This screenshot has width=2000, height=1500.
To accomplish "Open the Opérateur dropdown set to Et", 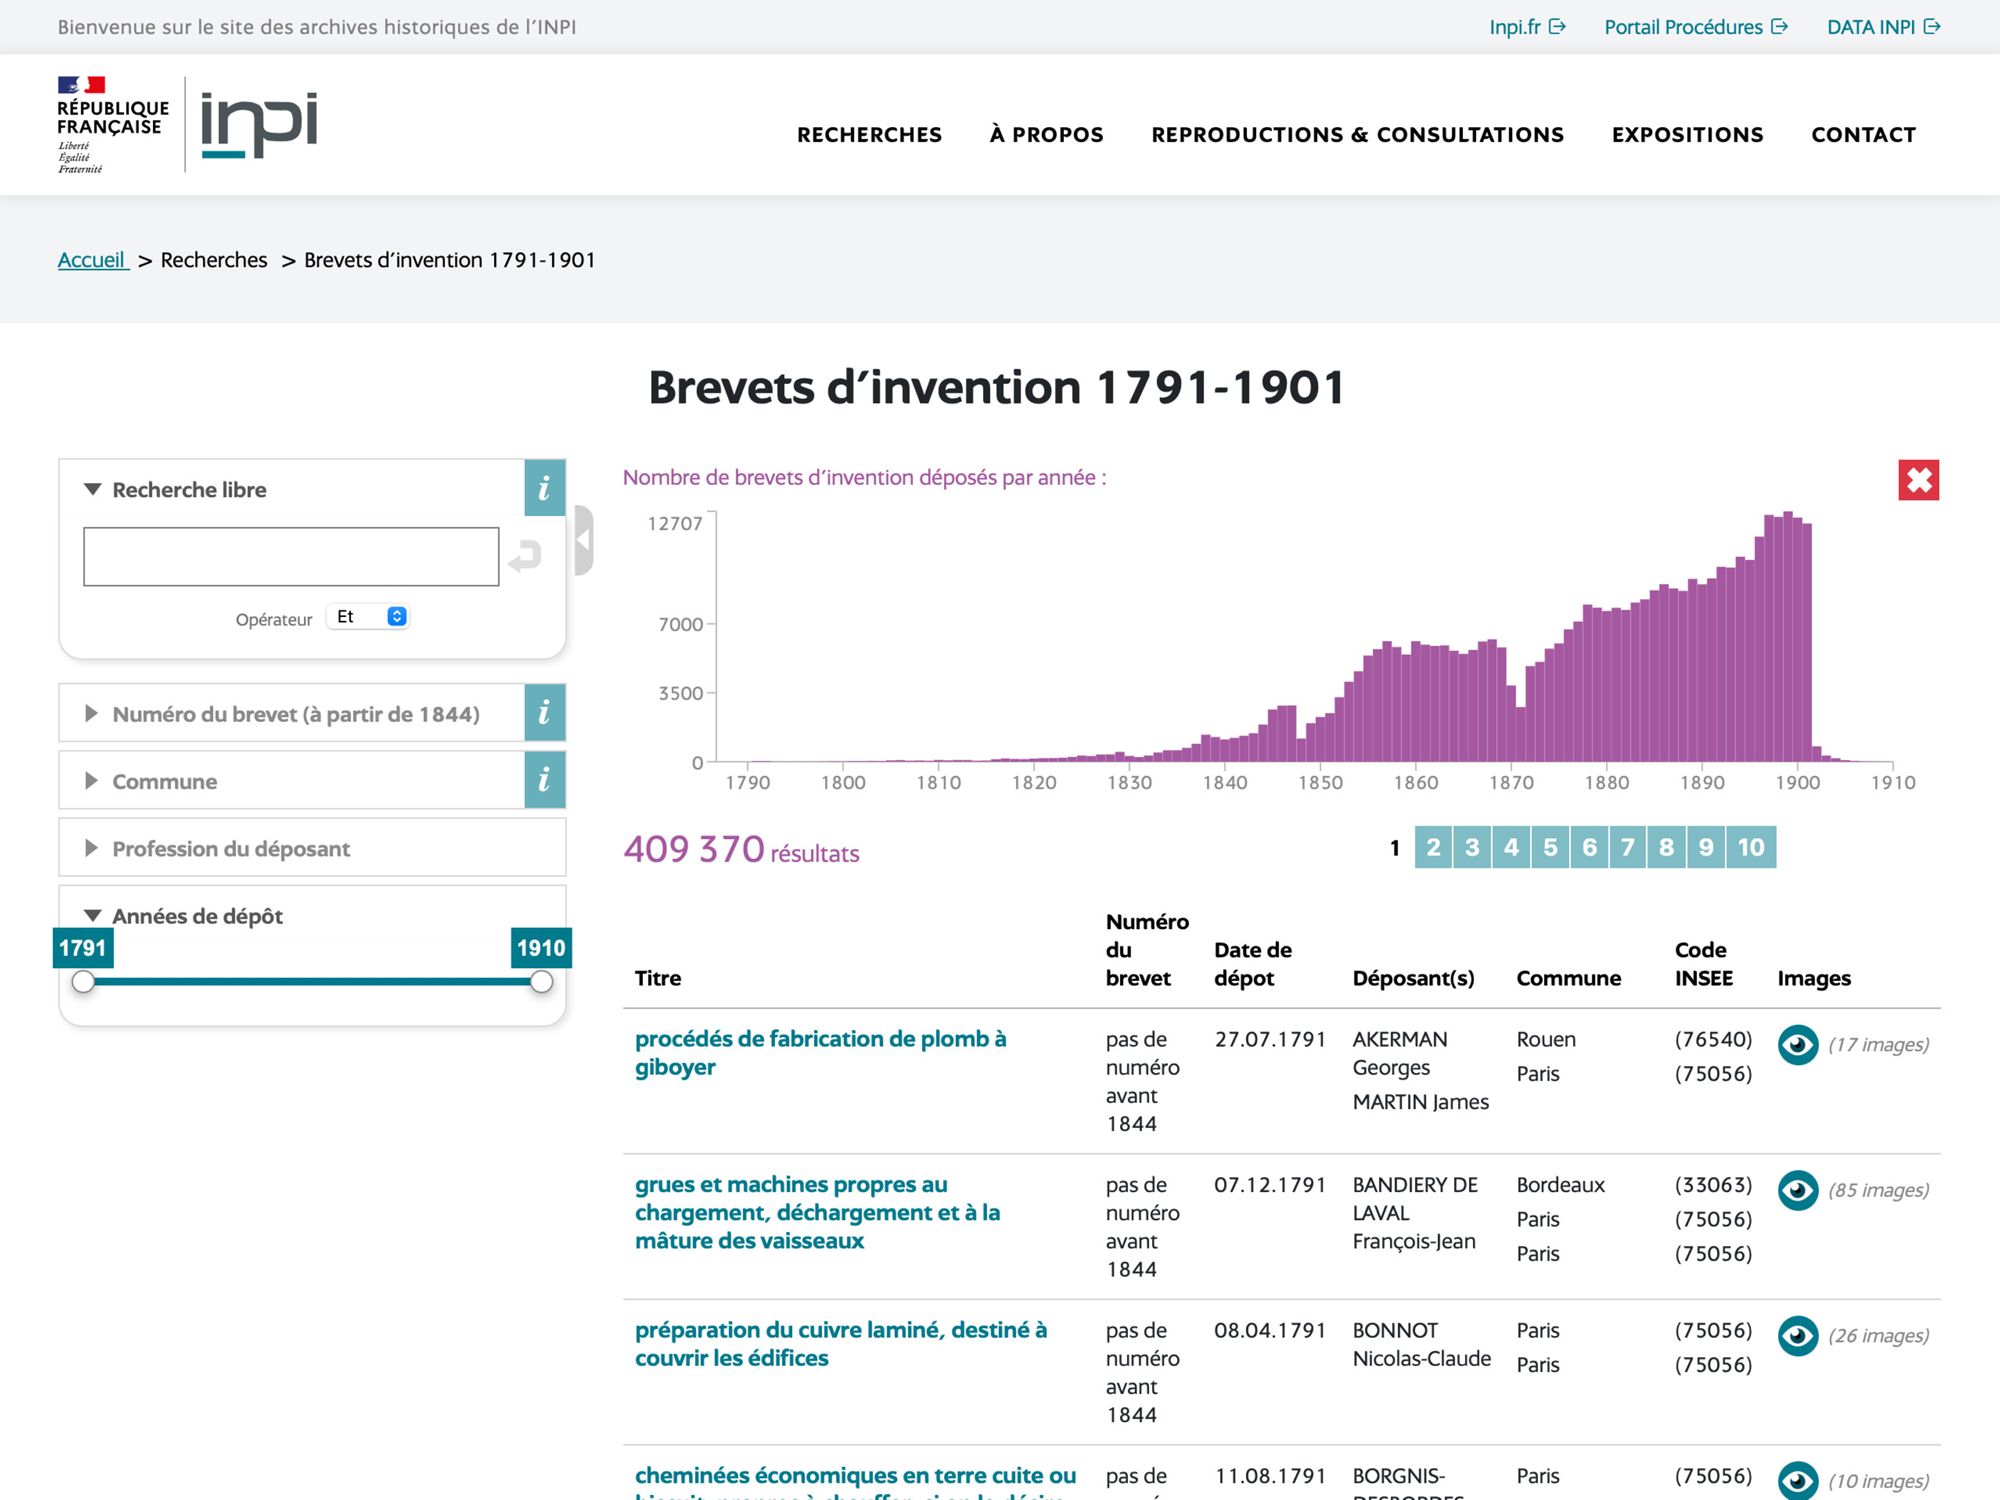I will point(369,617).
